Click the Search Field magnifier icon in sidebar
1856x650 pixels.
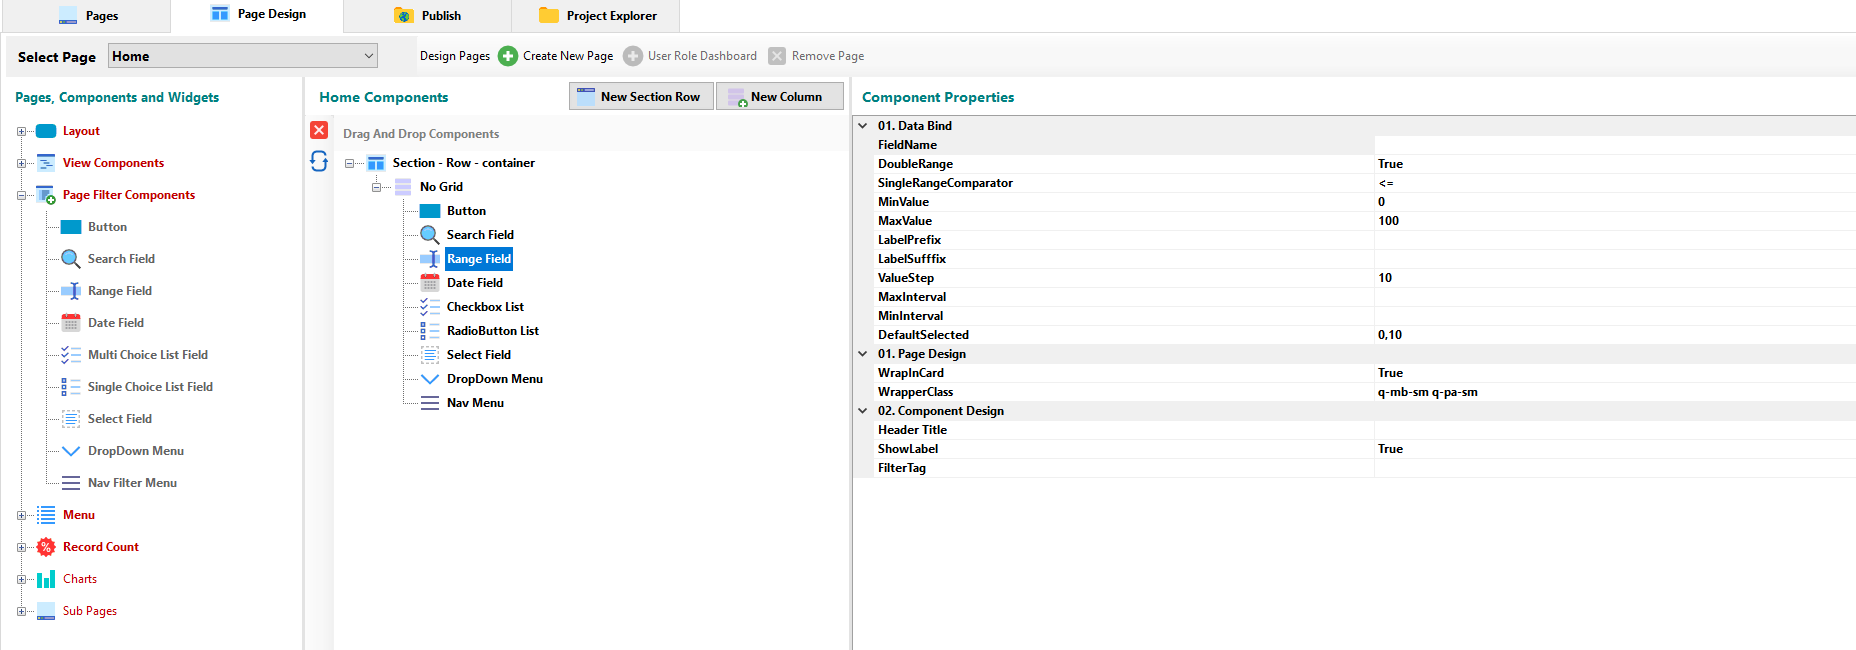(71, 259)
